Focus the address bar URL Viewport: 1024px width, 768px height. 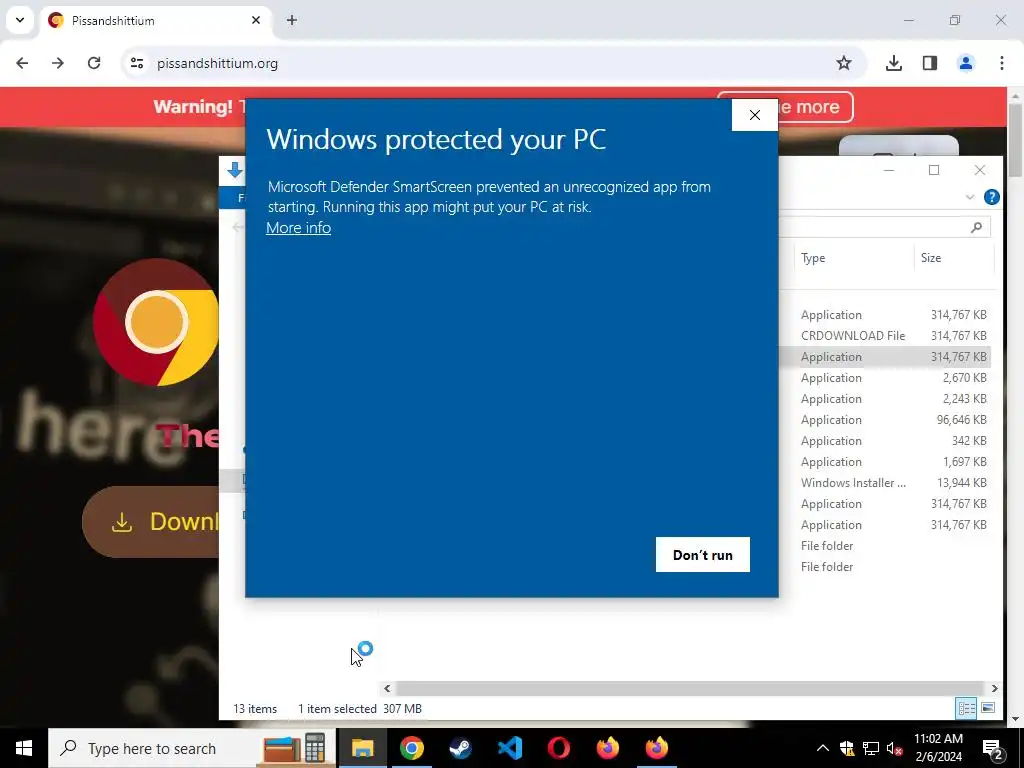(x=217, y=63)
